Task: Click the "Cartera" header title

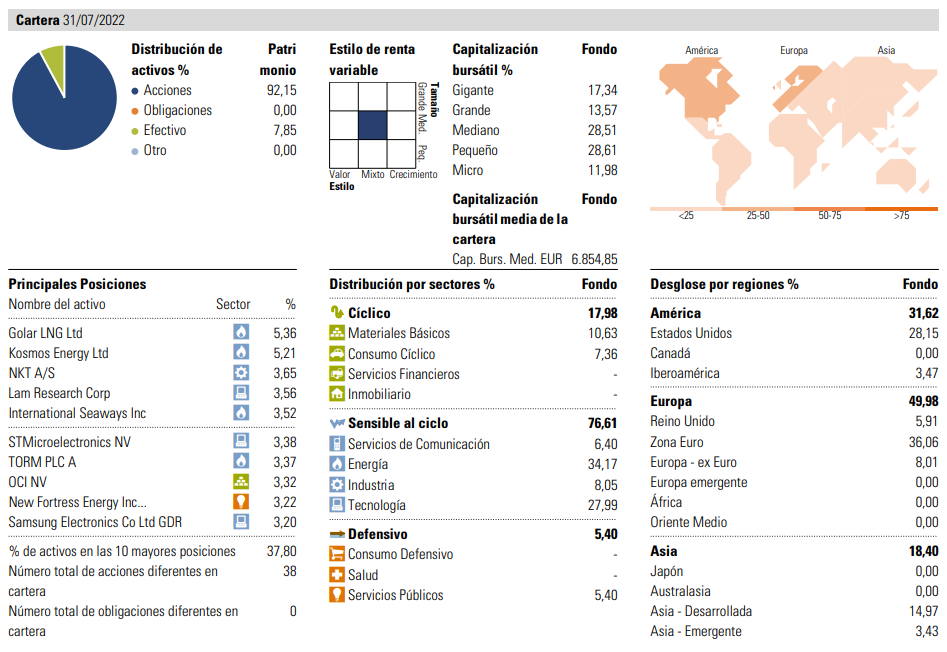Action: click(x=37, y=20)
